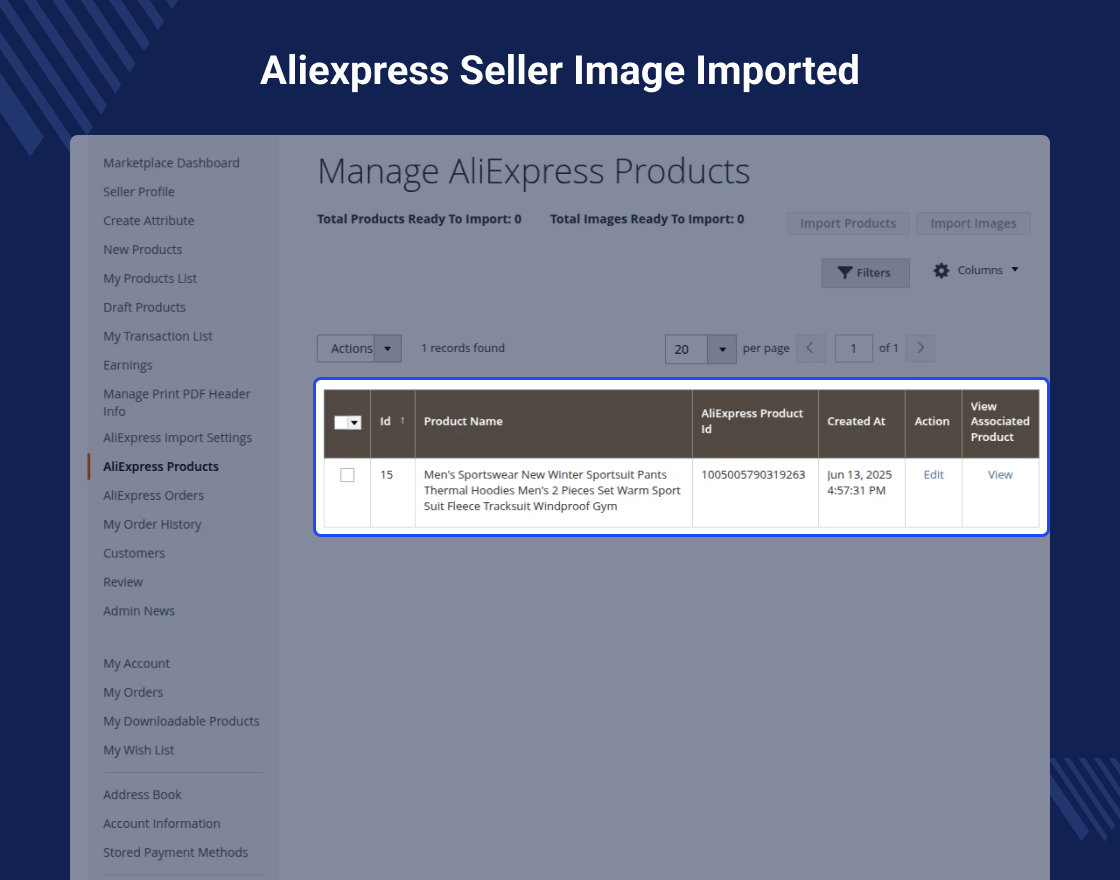
Task: Go to next page arrow
Action: 920,348
